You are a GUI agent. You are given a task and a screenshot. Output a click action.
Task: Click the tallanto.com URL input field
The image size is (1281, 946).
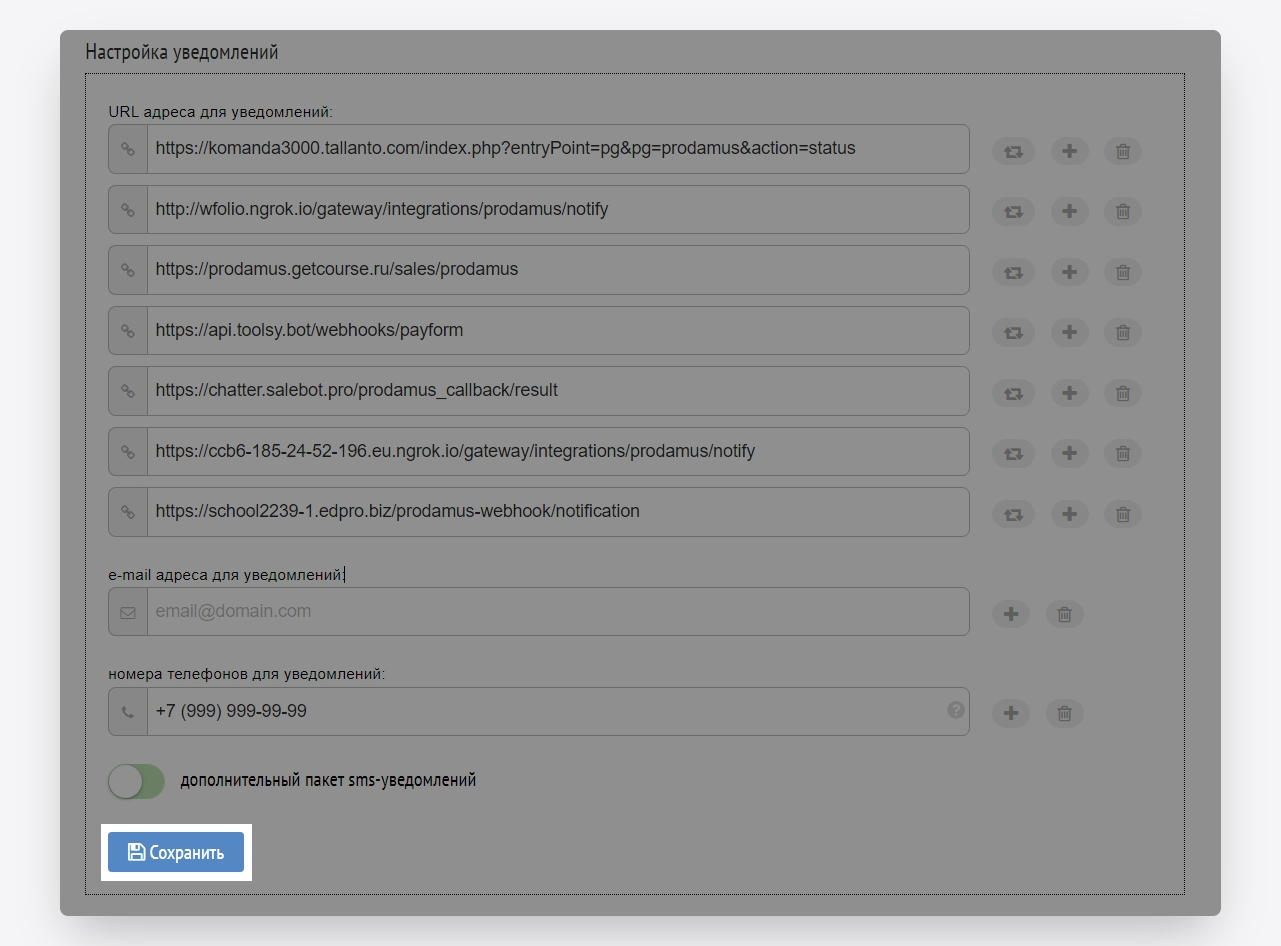tap(557, 149)
